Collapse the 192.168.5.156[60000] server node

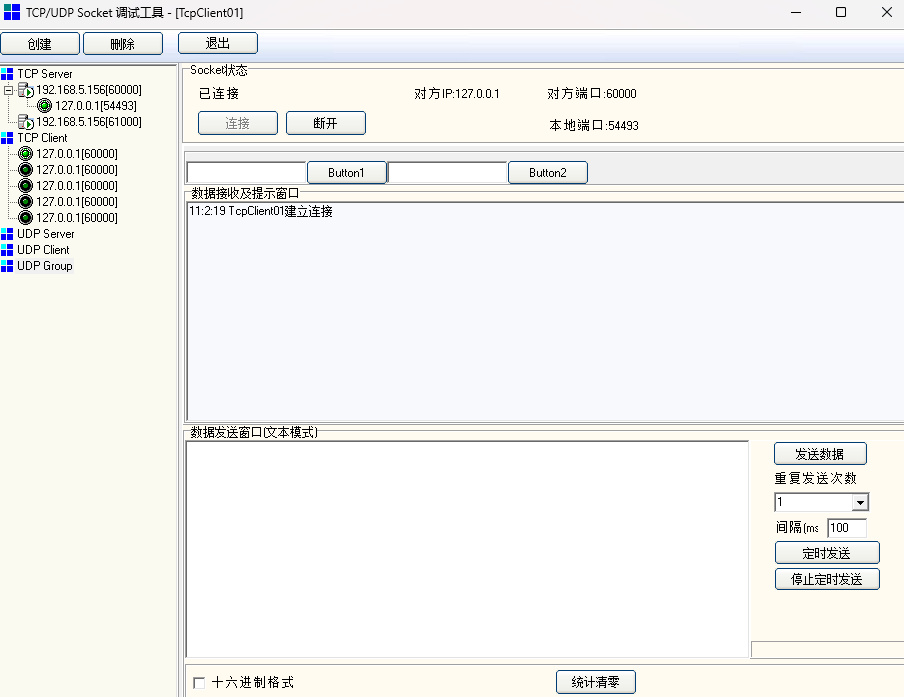[x=8, y=90]
